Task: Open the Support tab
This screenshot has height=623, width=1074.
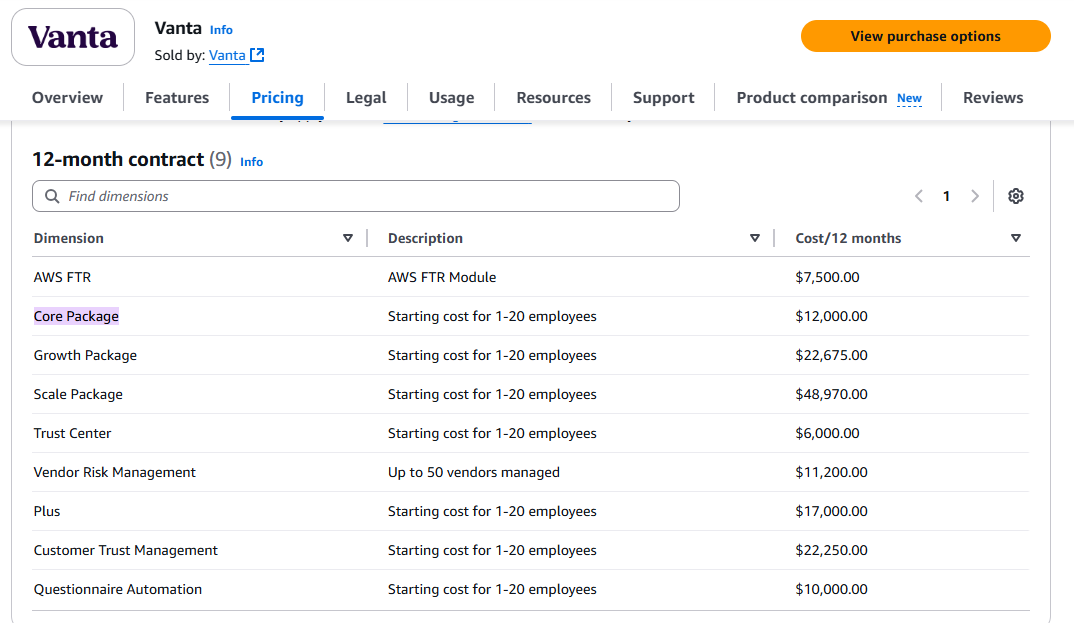Action: click(664, 98)
